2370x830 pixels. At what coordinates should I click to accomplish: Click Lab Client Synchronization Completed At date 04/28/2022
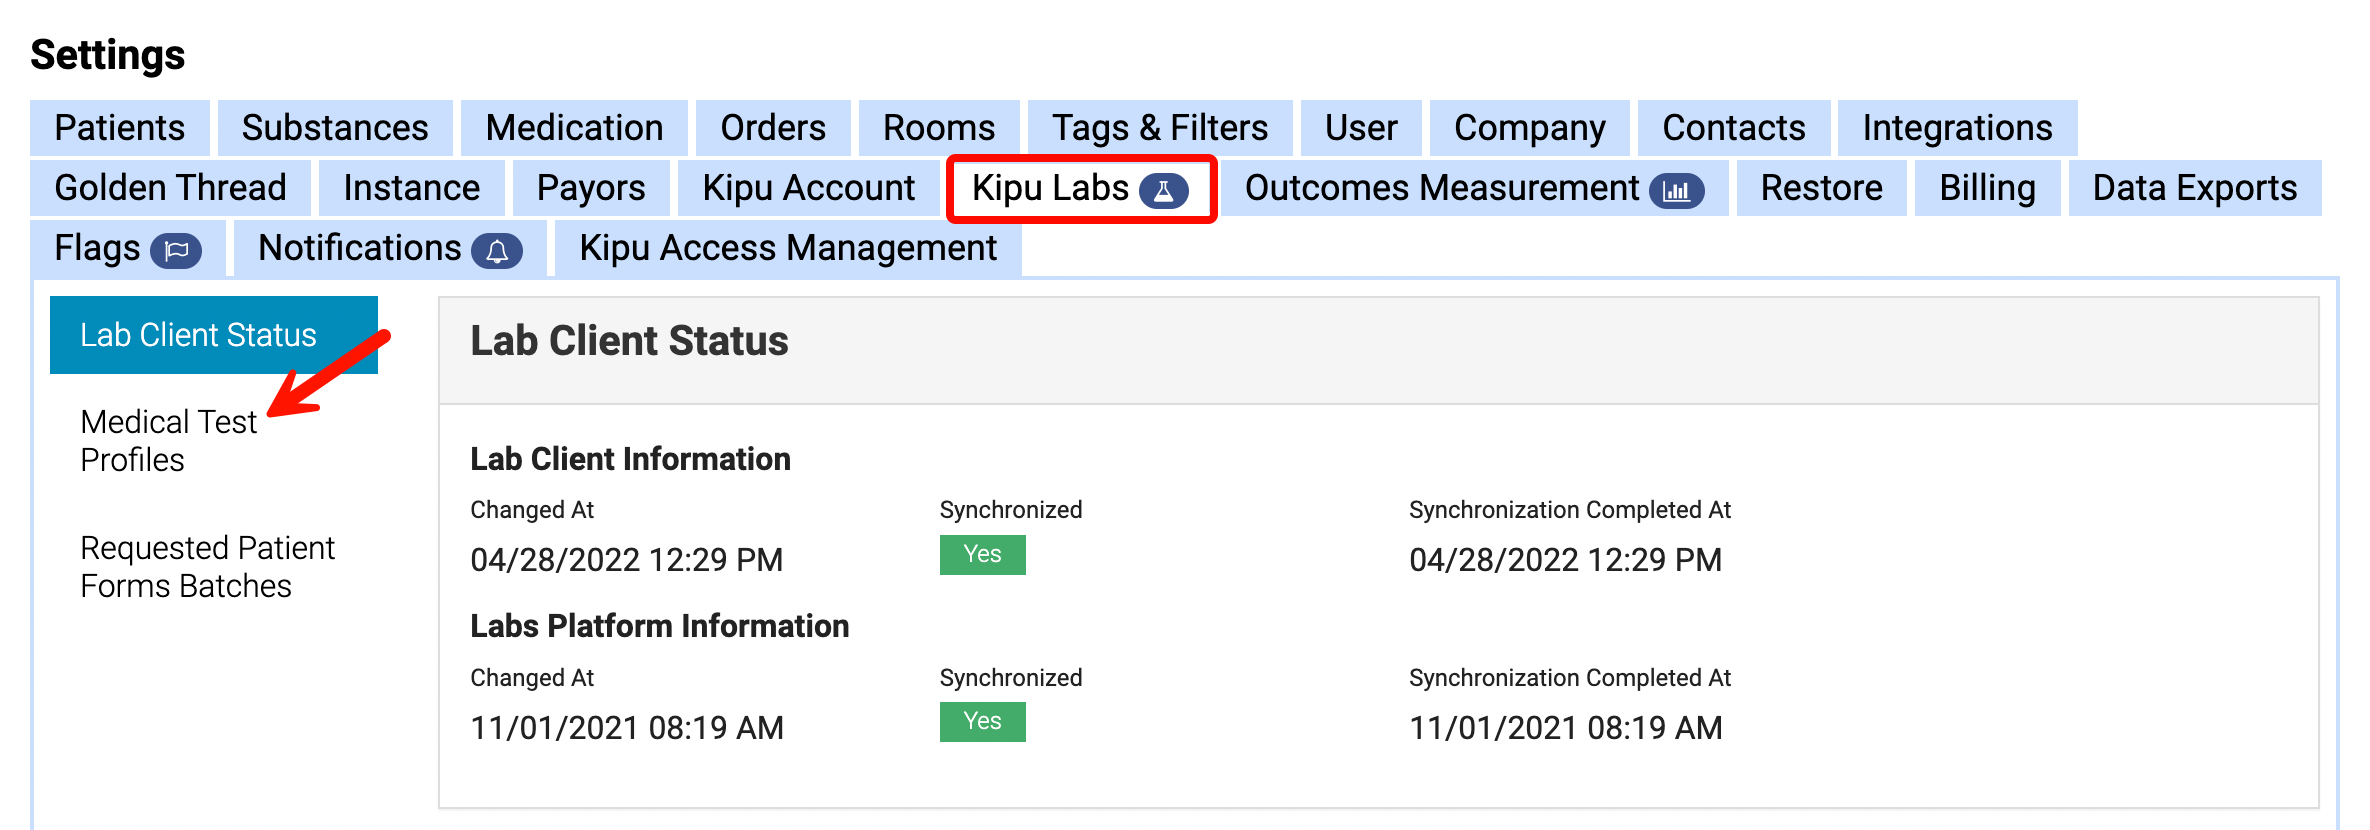point(1566,560)
